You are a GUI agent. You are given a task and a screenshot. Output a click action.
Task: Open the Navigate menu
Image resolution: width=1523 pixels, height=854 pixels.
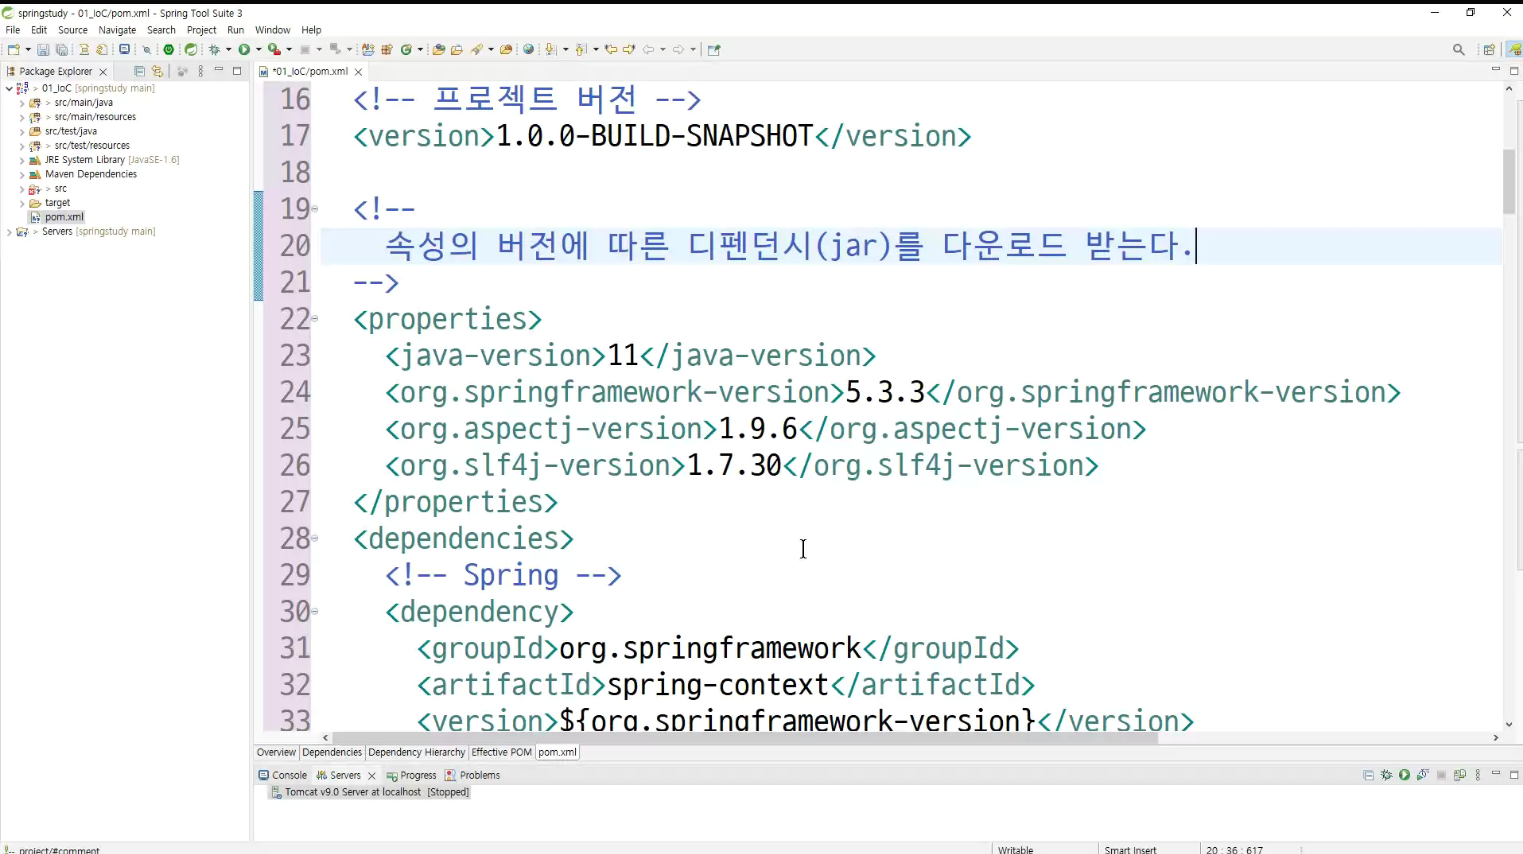117,30
